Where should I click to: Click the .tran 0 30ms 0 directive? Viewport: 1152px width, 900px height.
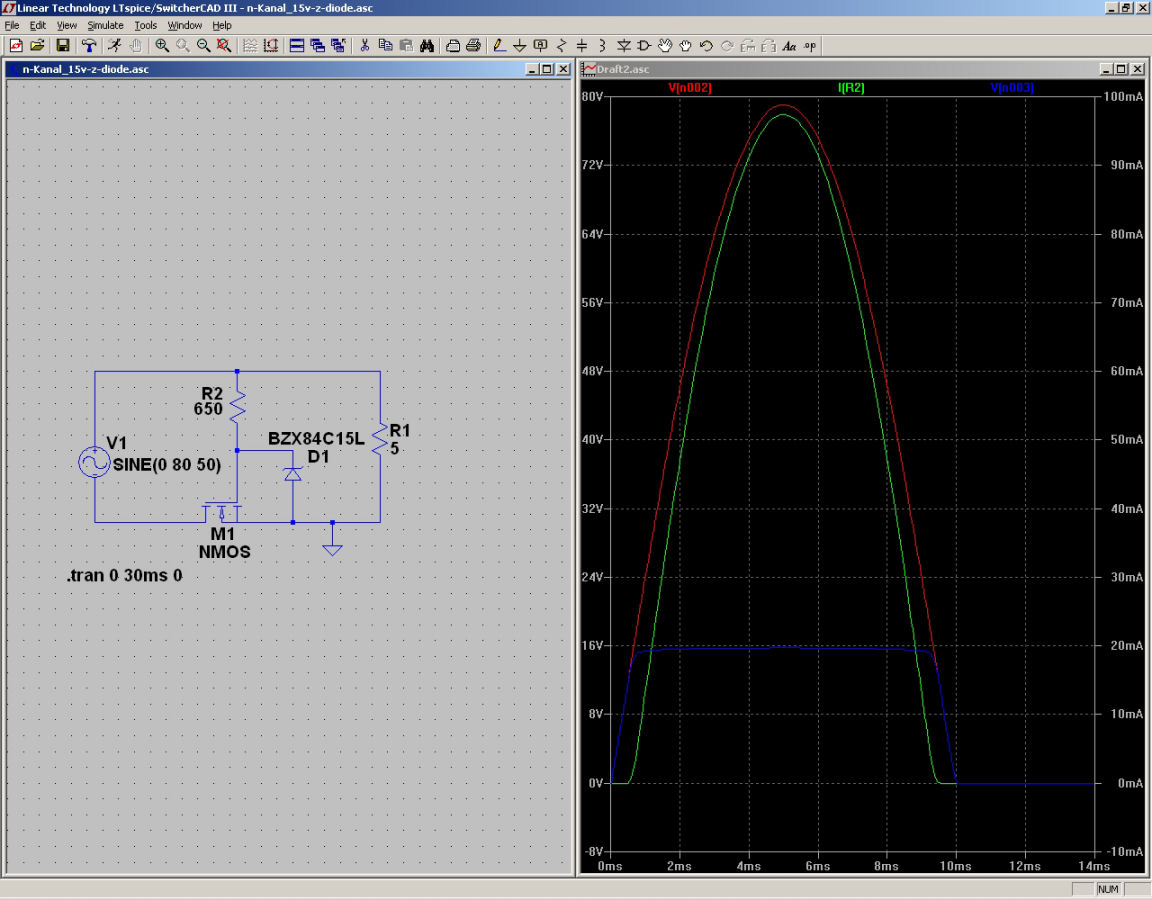(125, 575)
